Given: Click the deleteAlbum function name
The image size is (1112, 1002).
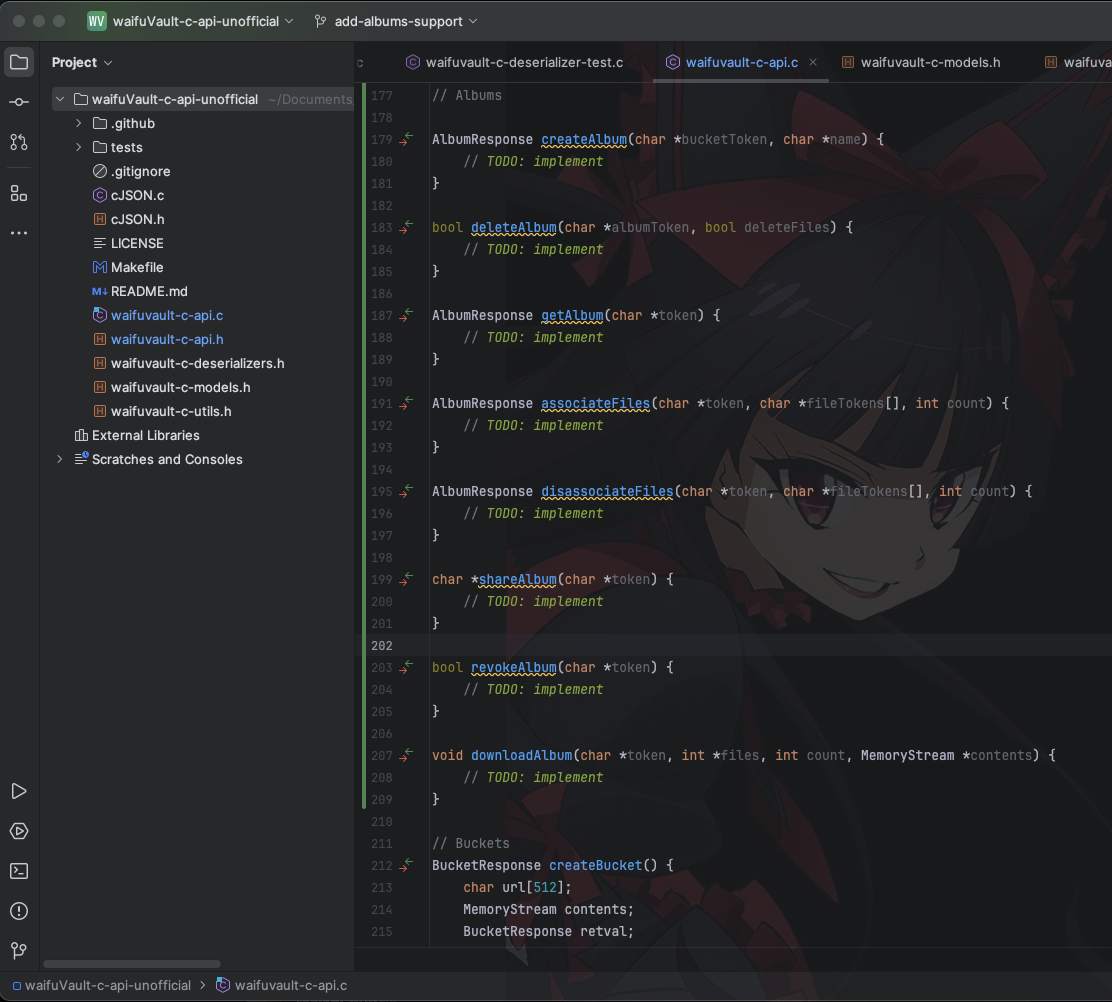Looking at the screenshot, I should [513, 227].
